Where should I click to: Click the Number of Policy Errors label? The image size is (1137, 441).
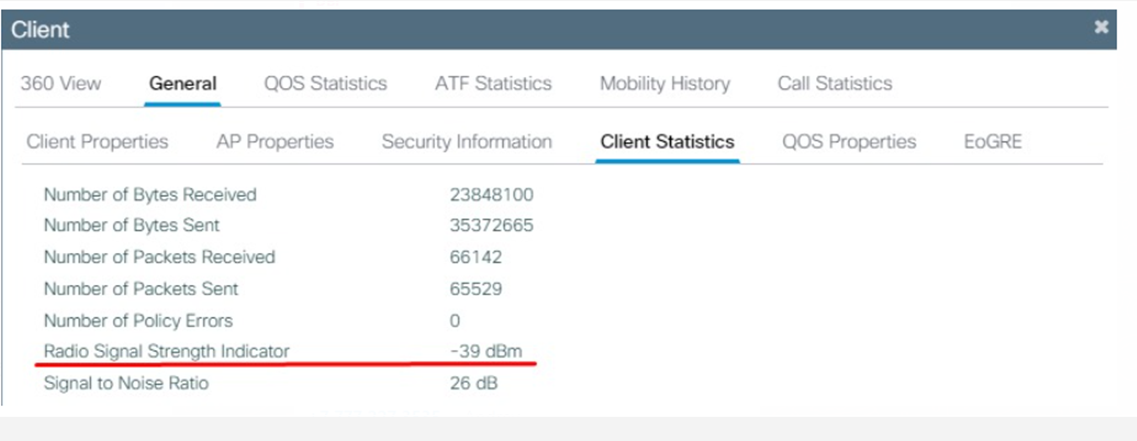[x=138, y=321]
